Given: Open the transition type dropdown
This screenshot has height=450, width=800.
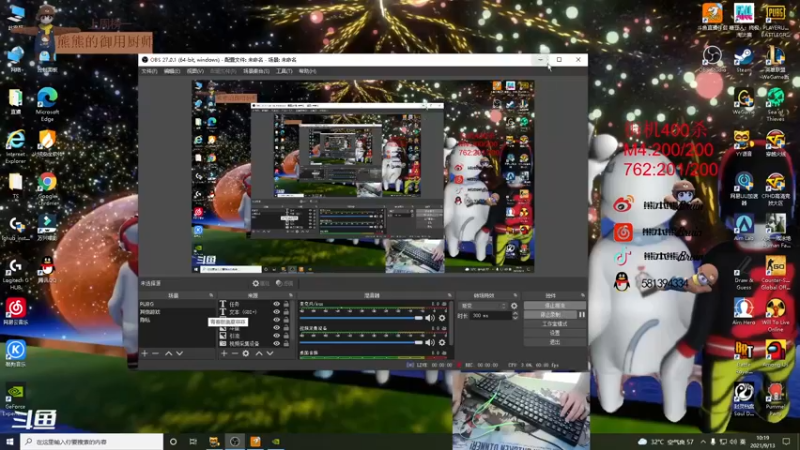Looking at the screenshot, I should click(483, 306).
